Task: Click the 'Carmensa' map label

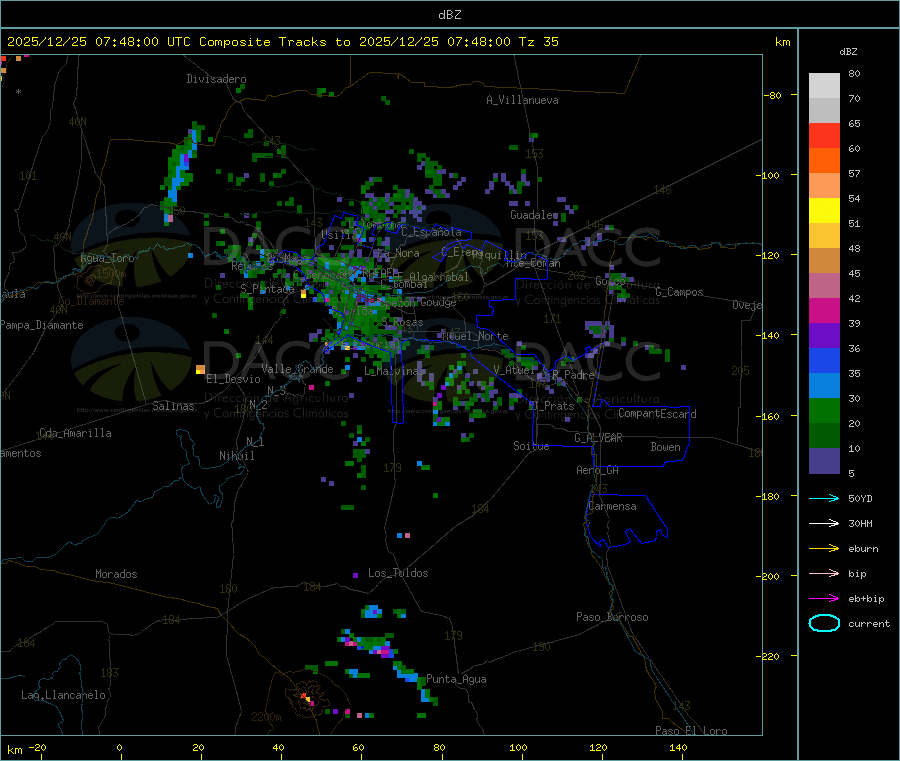Action: coord(612,506)
